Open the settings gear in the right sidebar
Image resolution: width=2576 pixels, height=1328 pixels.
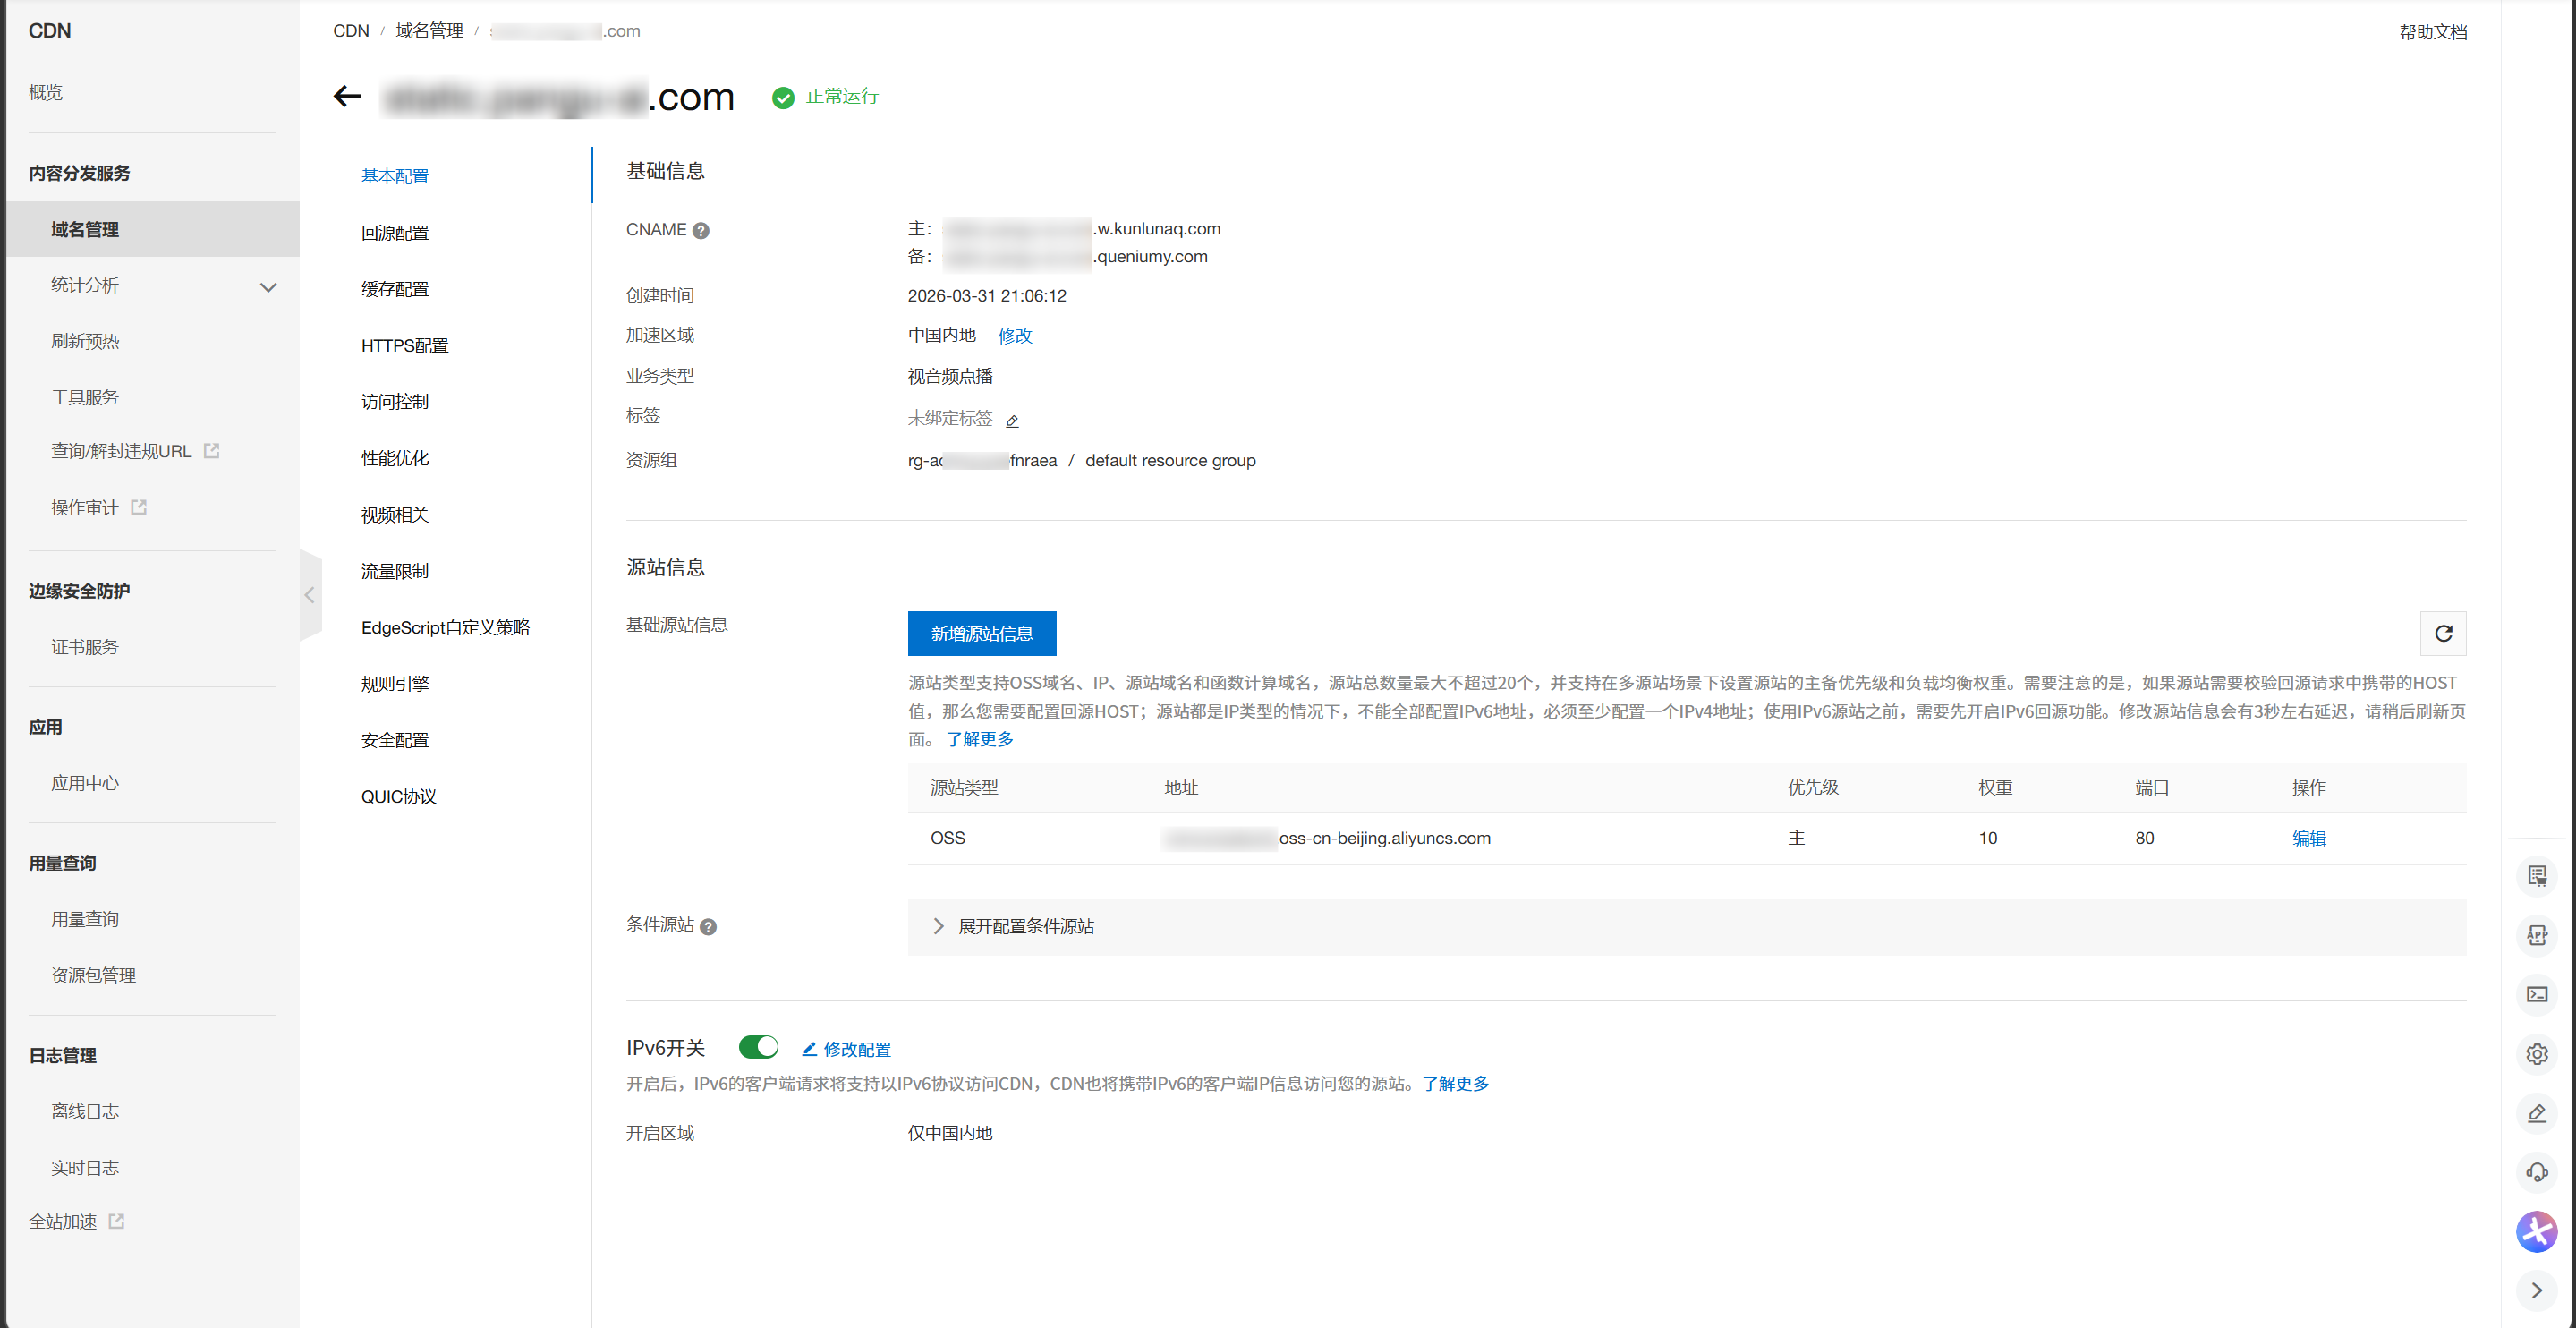point(2538,1053)
